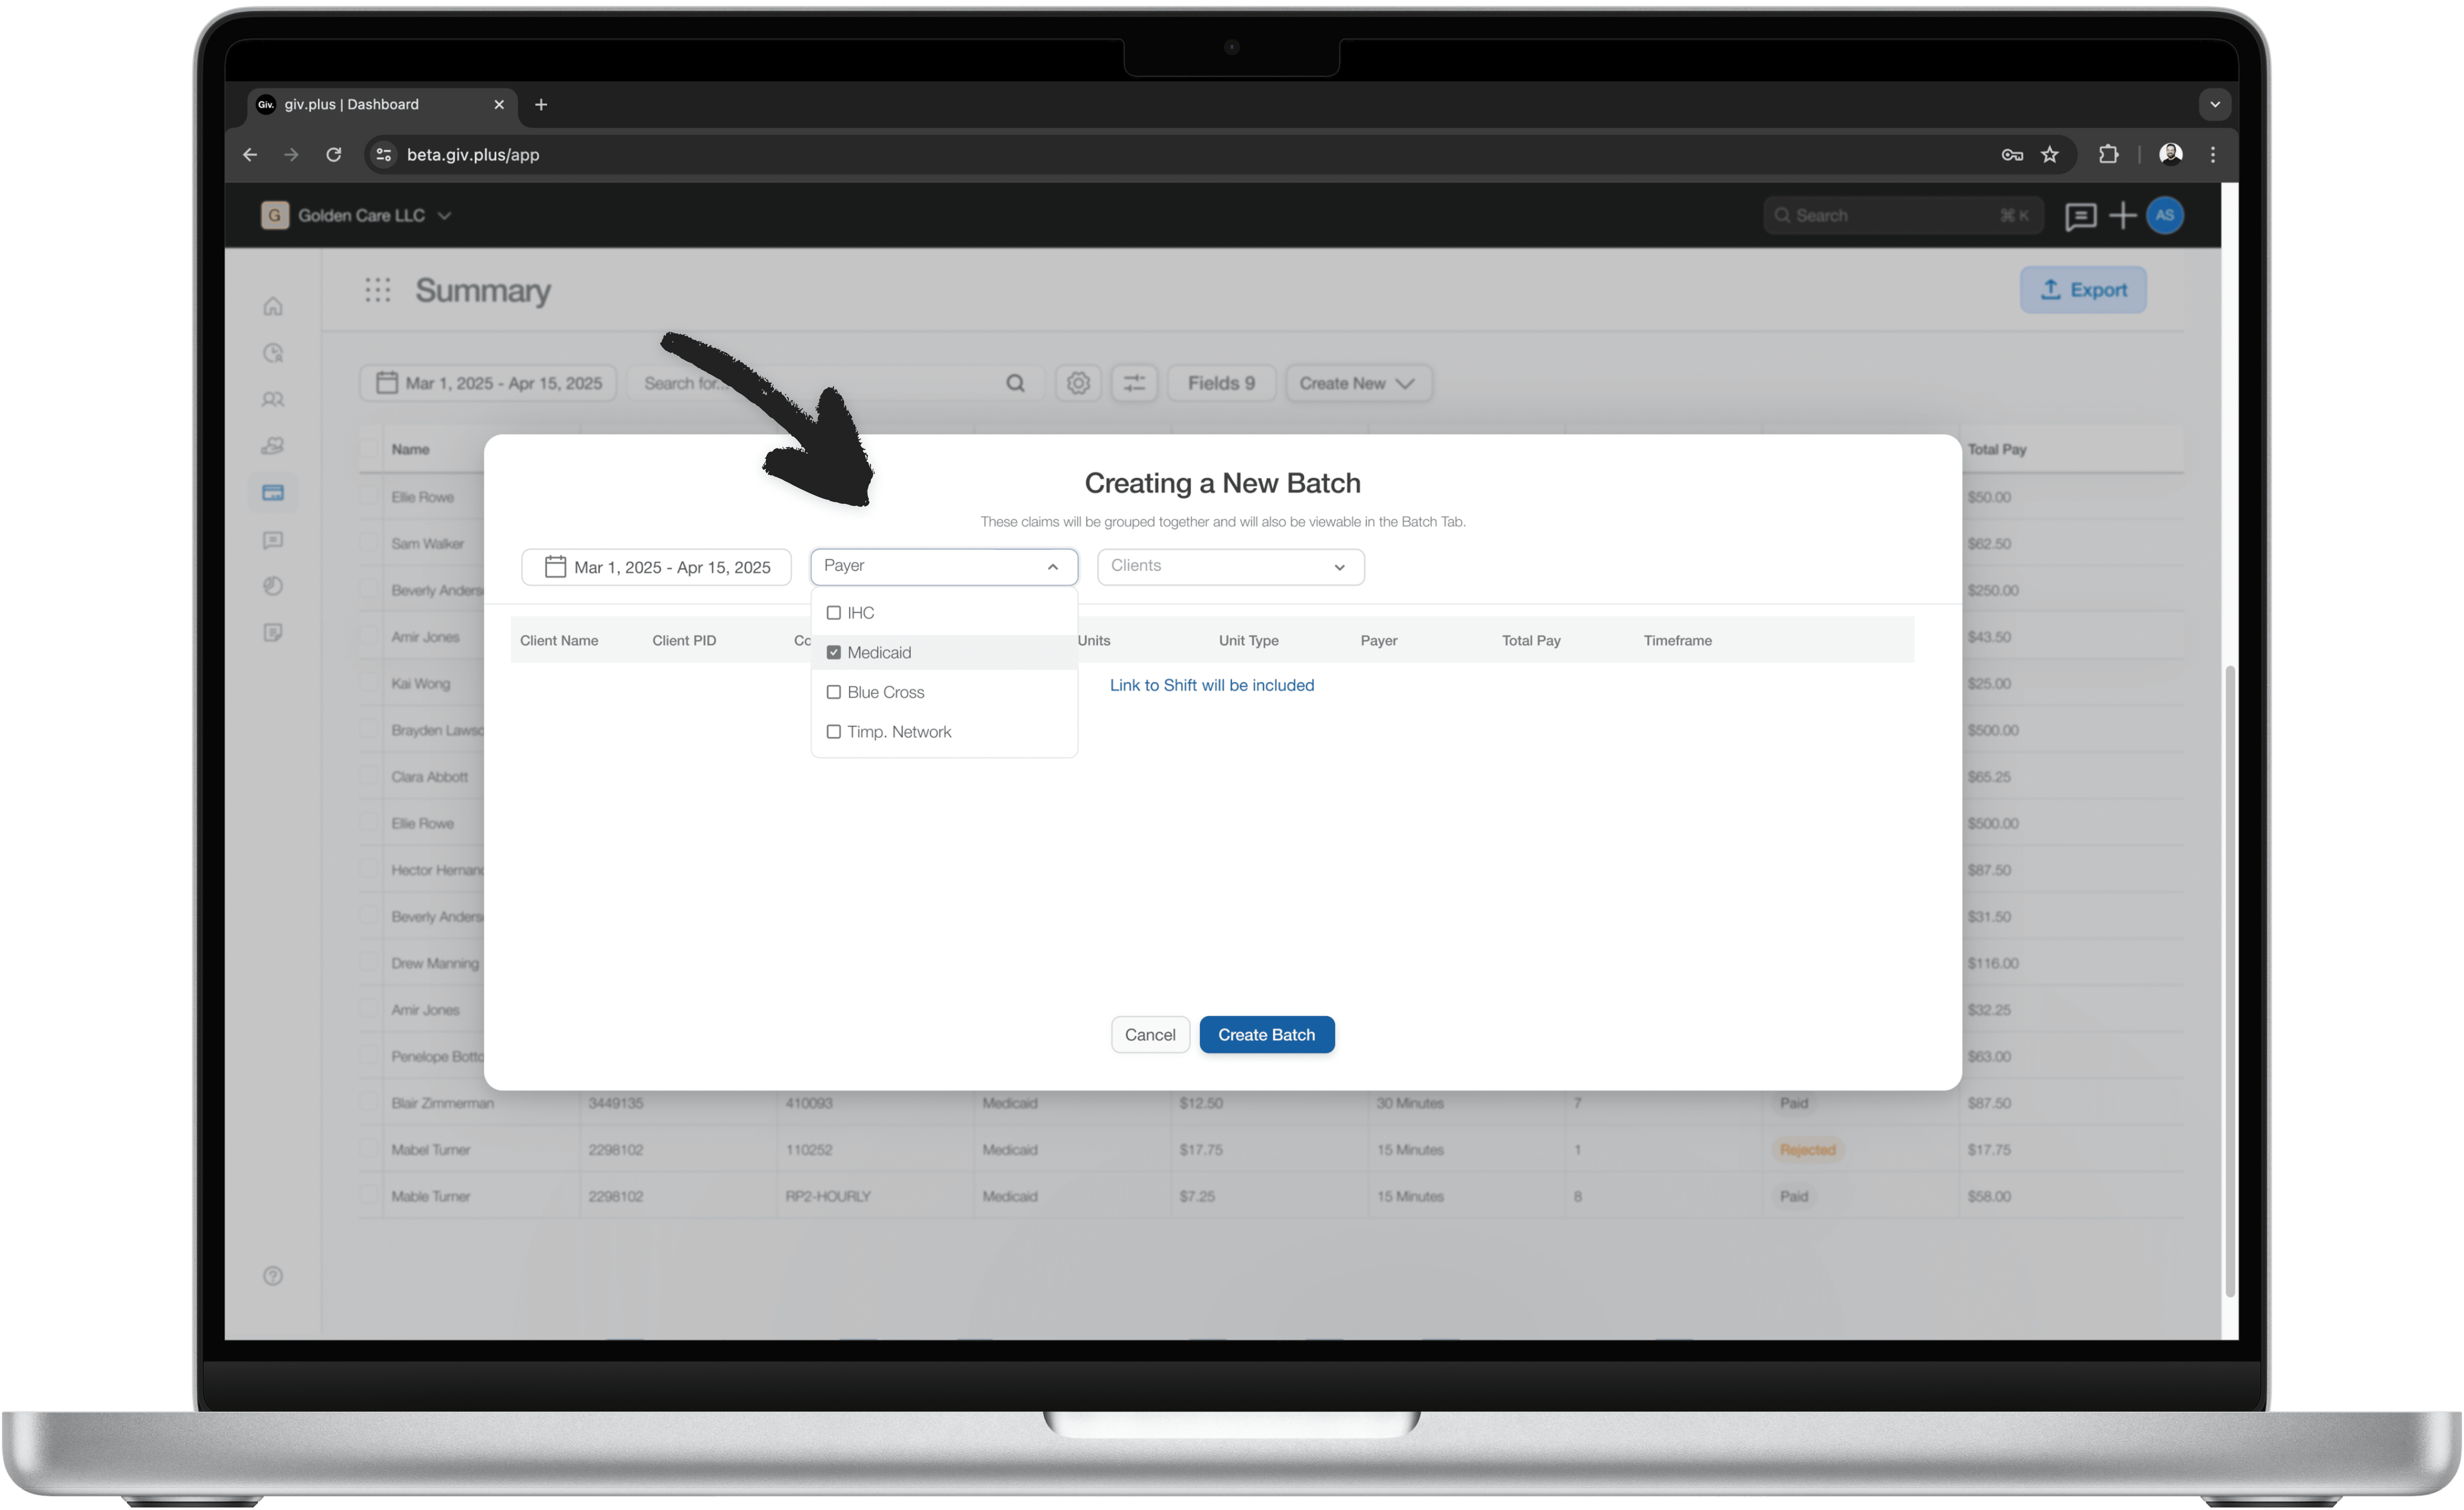This screenshot has width=2464, height=1510.
Task: Open the modal date range picker
Action: point(657,567)
